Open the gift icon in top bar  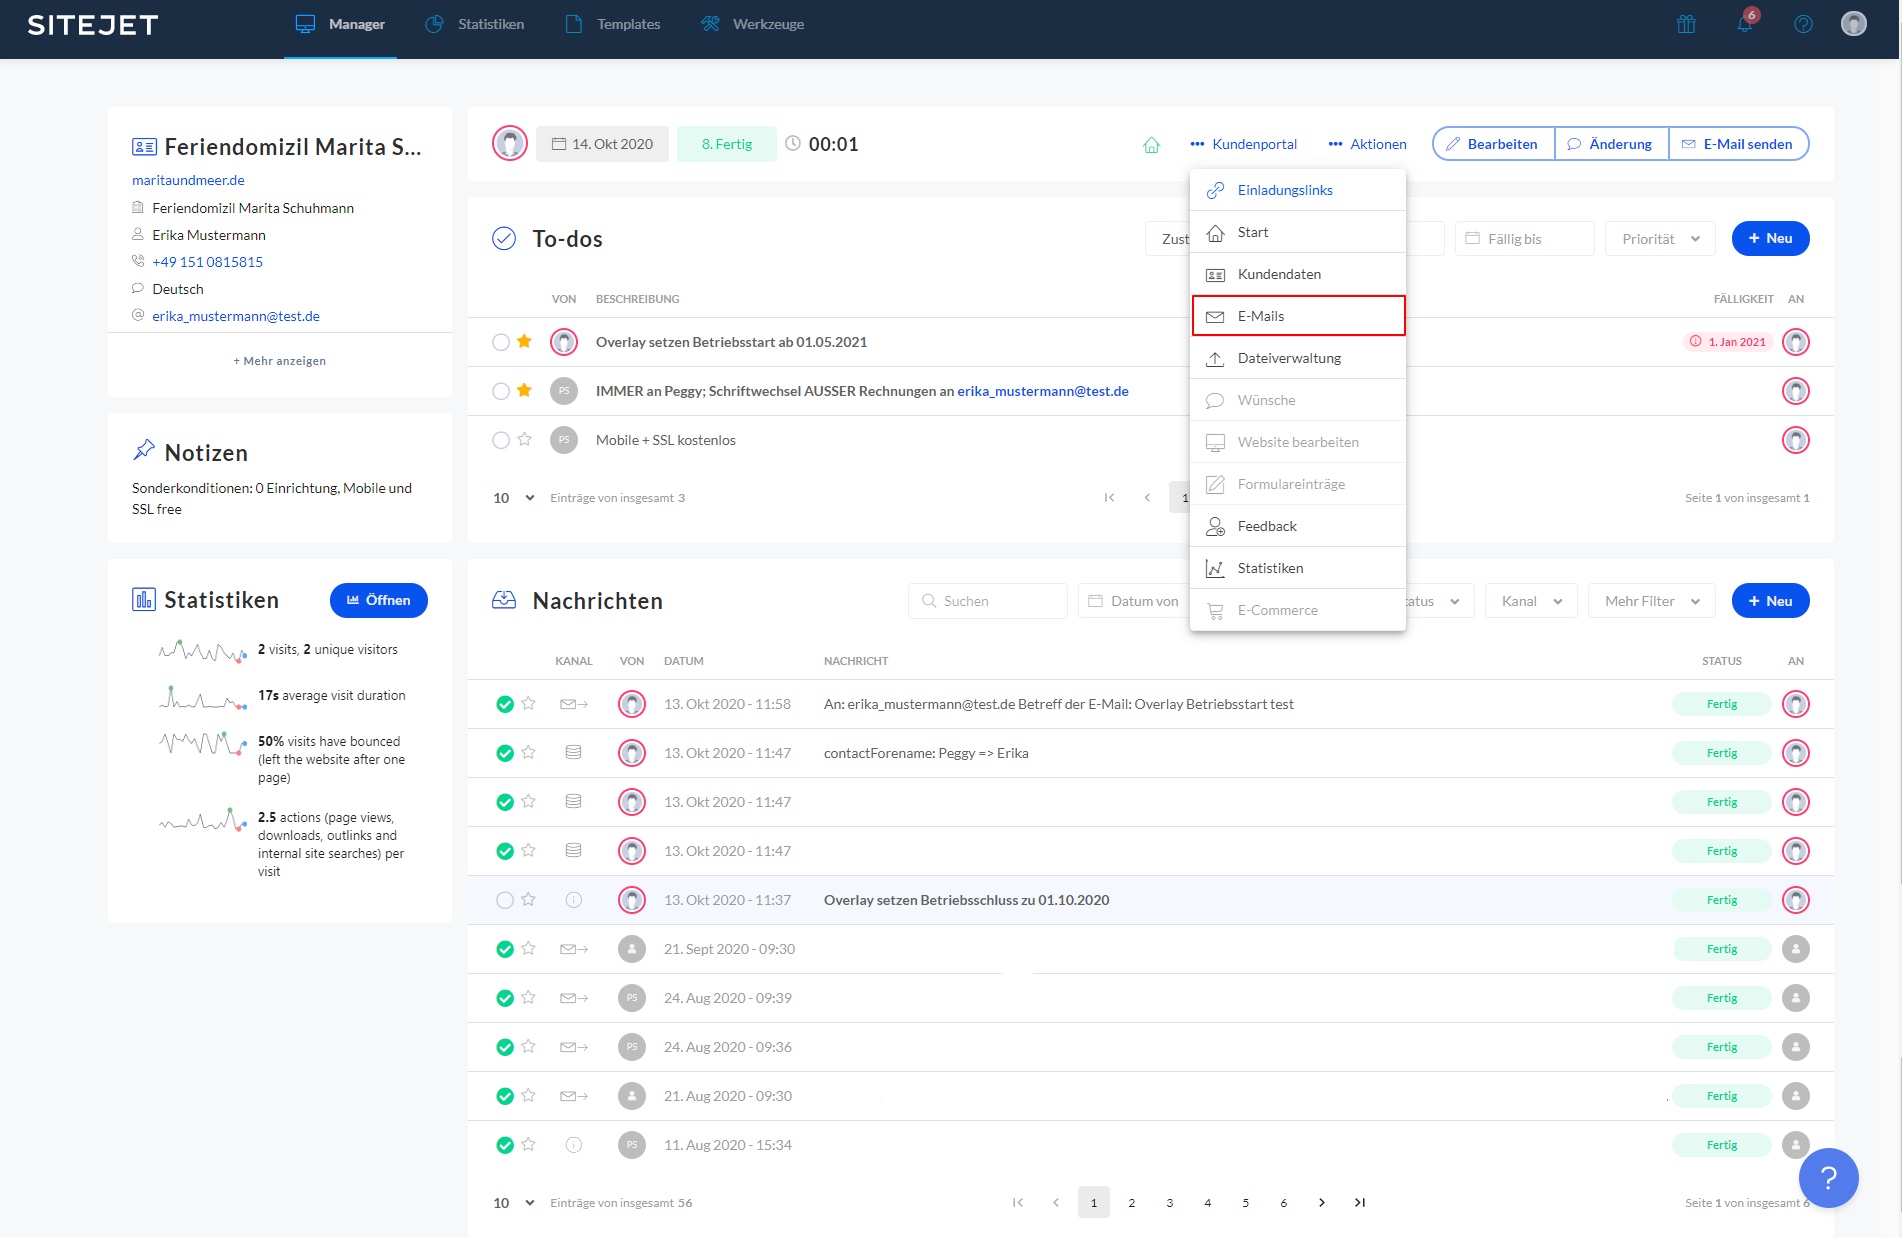pos(1686,24)
